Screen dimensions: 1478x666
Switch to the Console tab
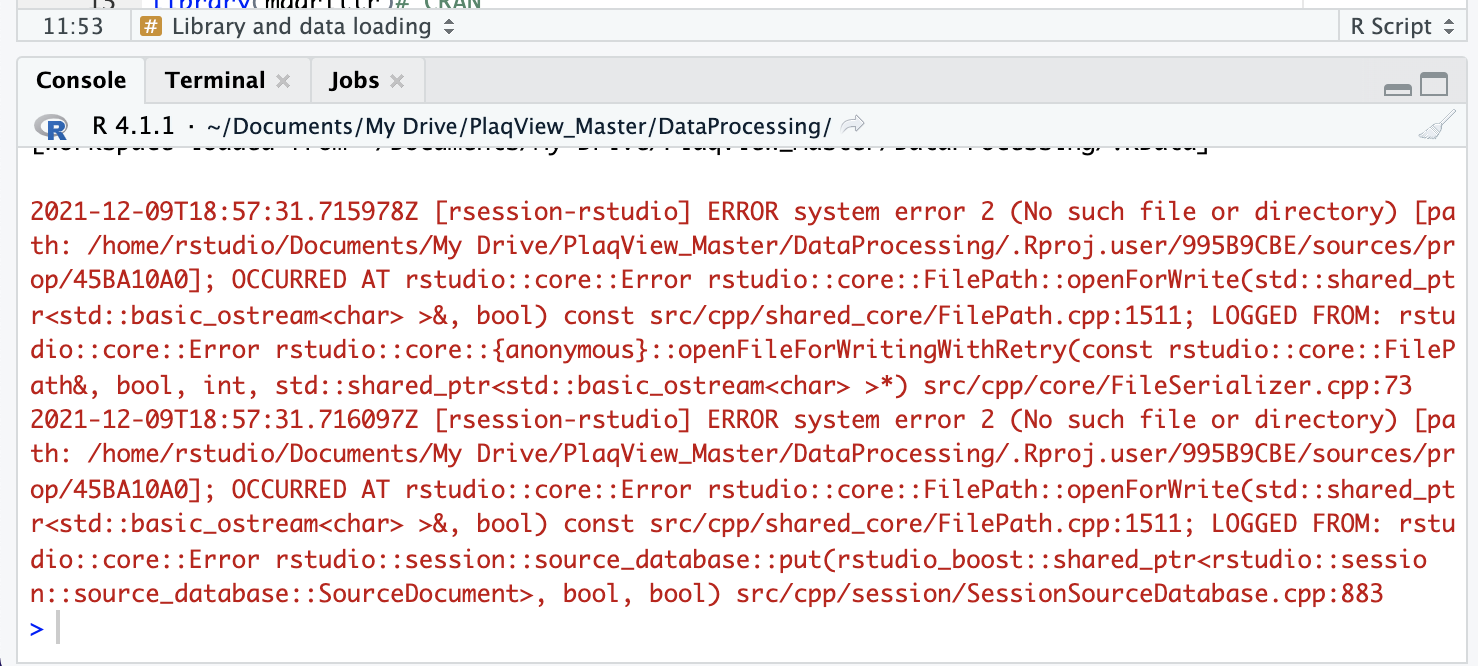81,79
